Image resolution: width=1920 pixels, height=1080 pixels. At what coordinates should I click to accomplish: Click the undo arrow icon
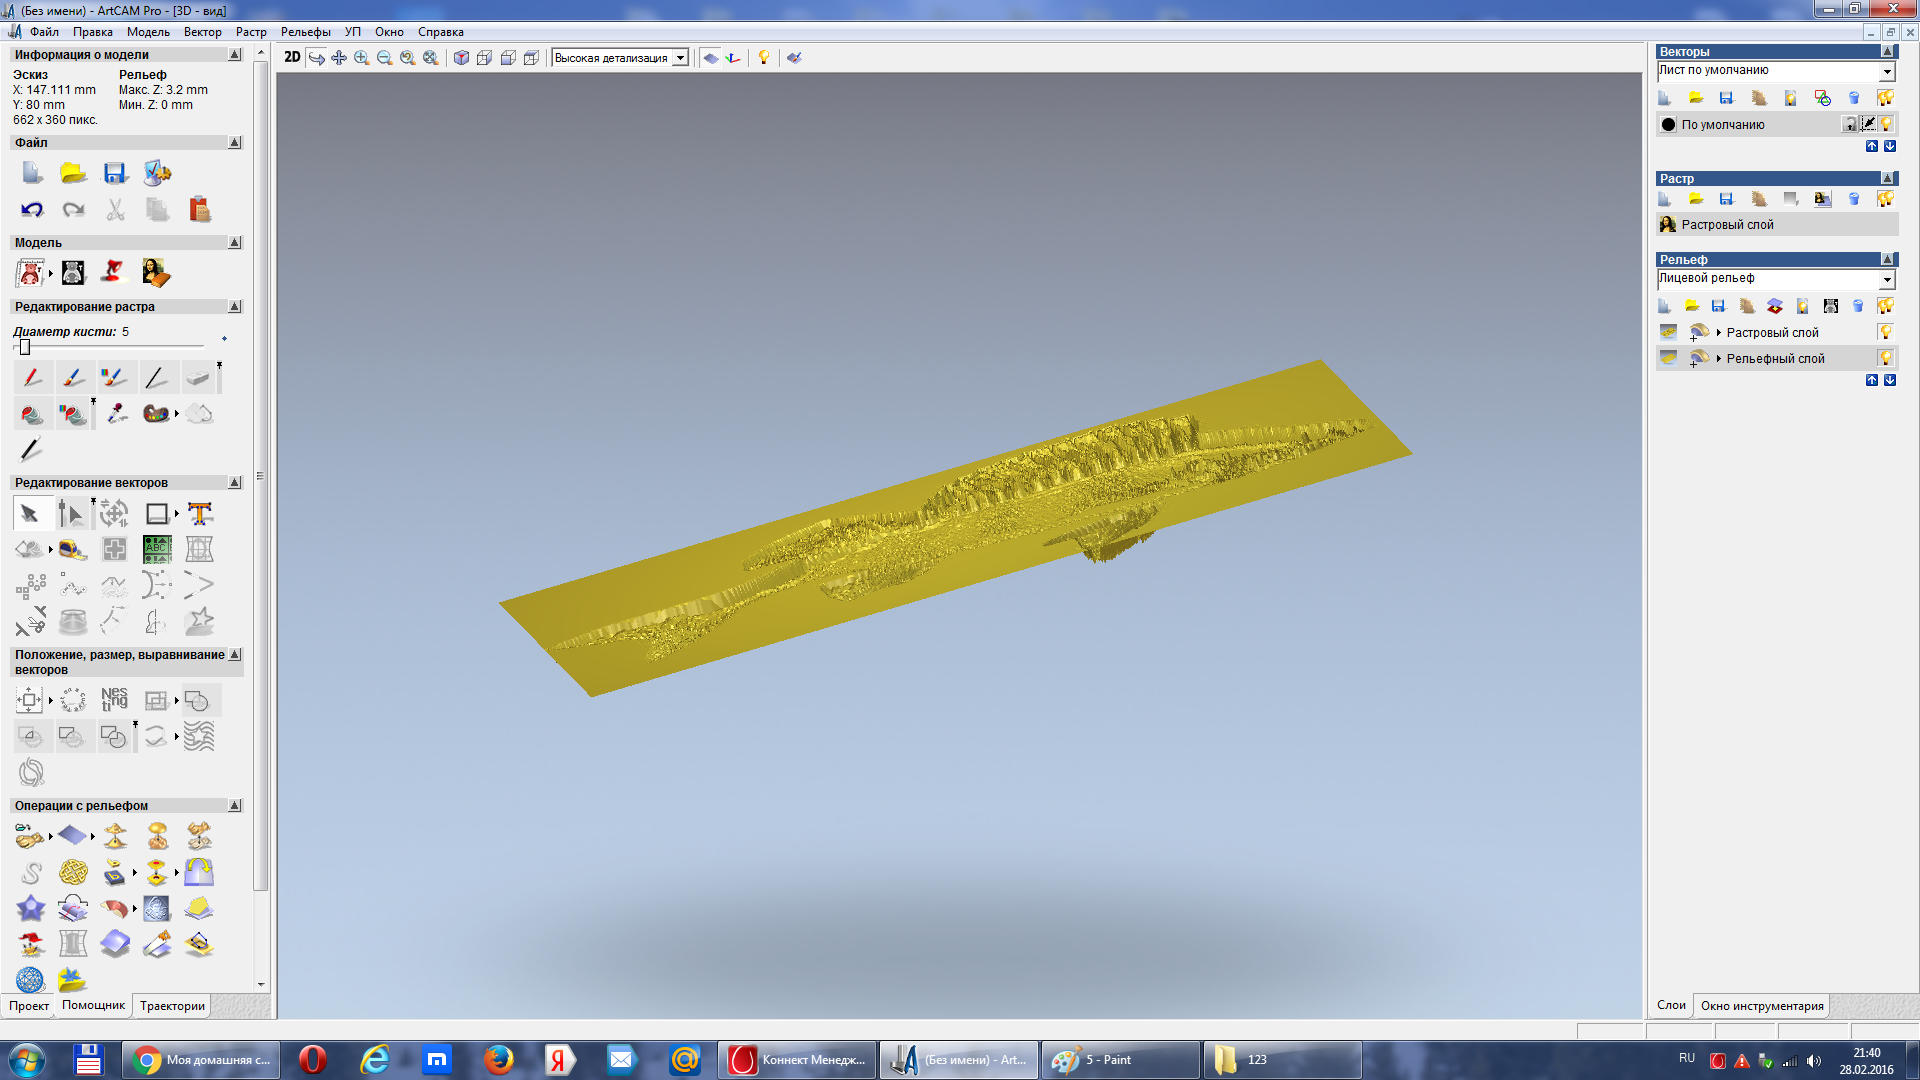pos(31,209)
